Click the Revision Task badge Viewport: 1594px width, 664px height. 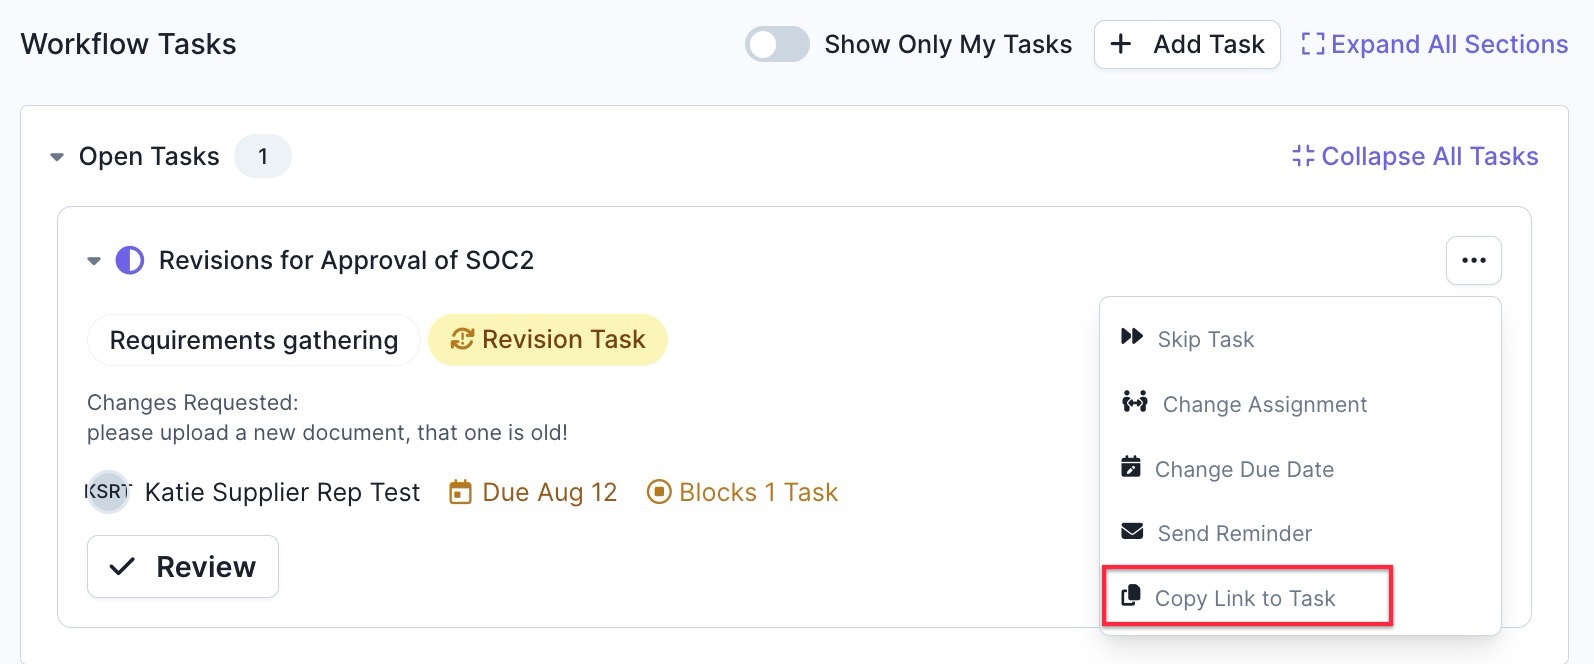point(548,340)
